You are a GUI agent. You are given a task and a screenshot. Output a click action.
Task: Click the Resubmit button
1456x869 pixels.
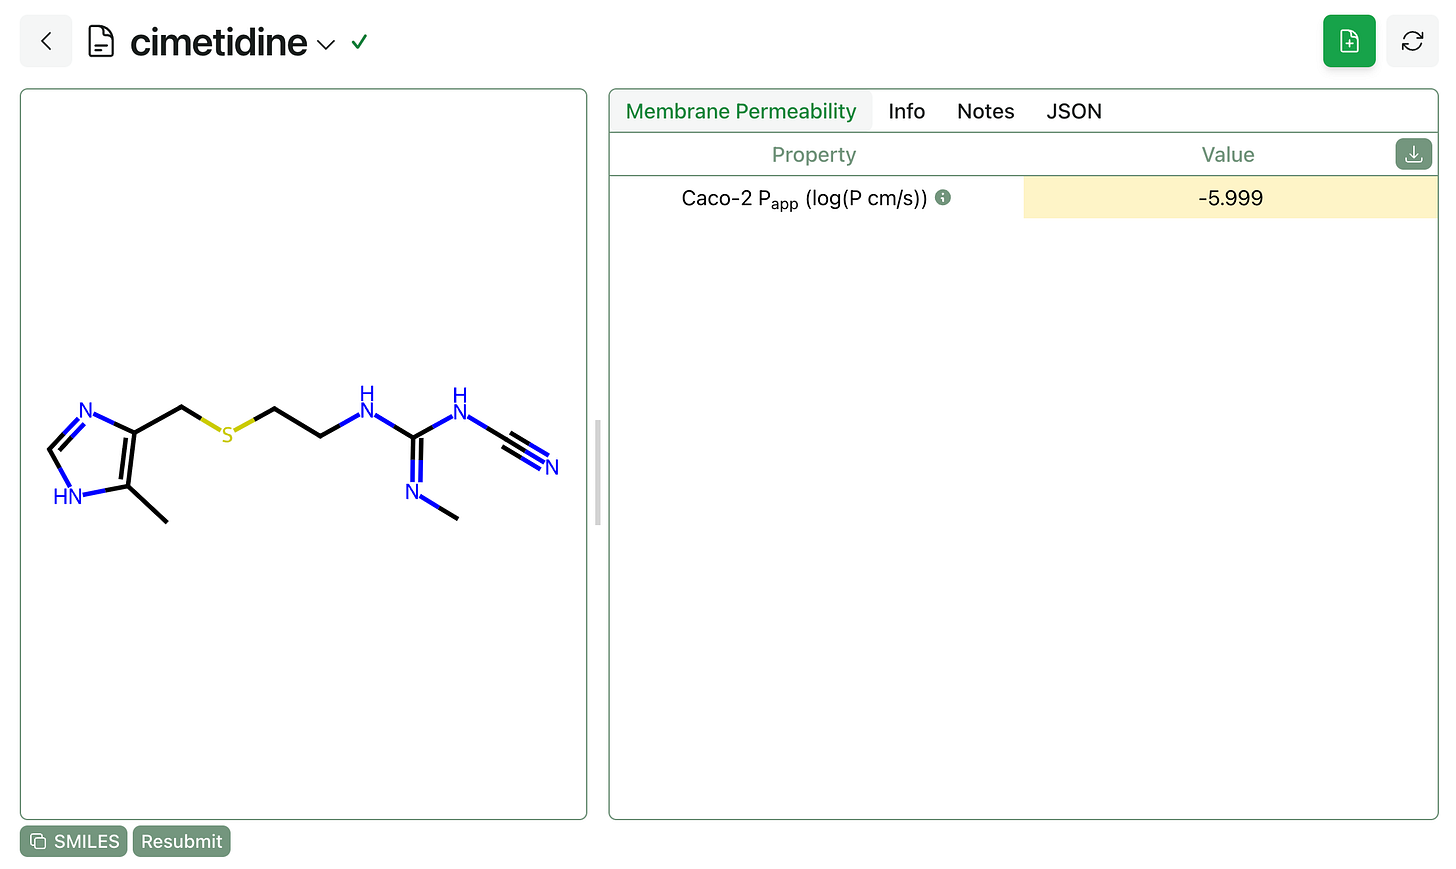(x=181, y=841)
